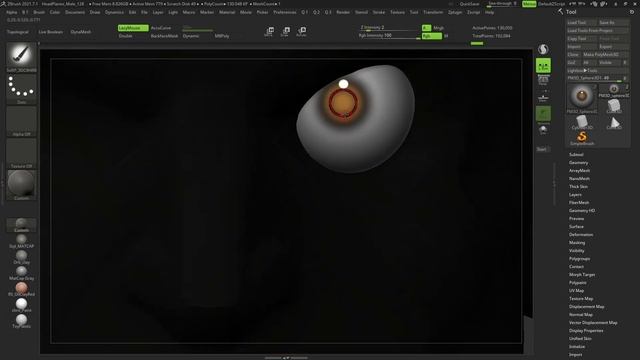This screenshot has width=640, height=360.
Task: Adjust the See-through slider
Action: (x=503, y=4)
